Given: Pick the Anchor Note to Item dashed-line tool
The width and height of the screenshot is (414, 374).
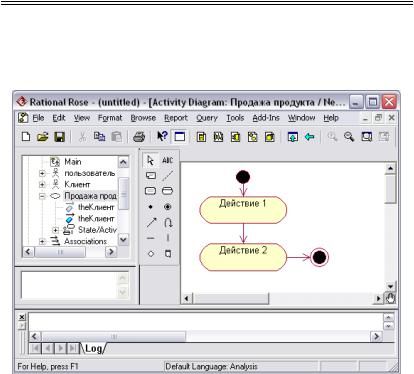Looking at the screenshot, I should (168, 175).
